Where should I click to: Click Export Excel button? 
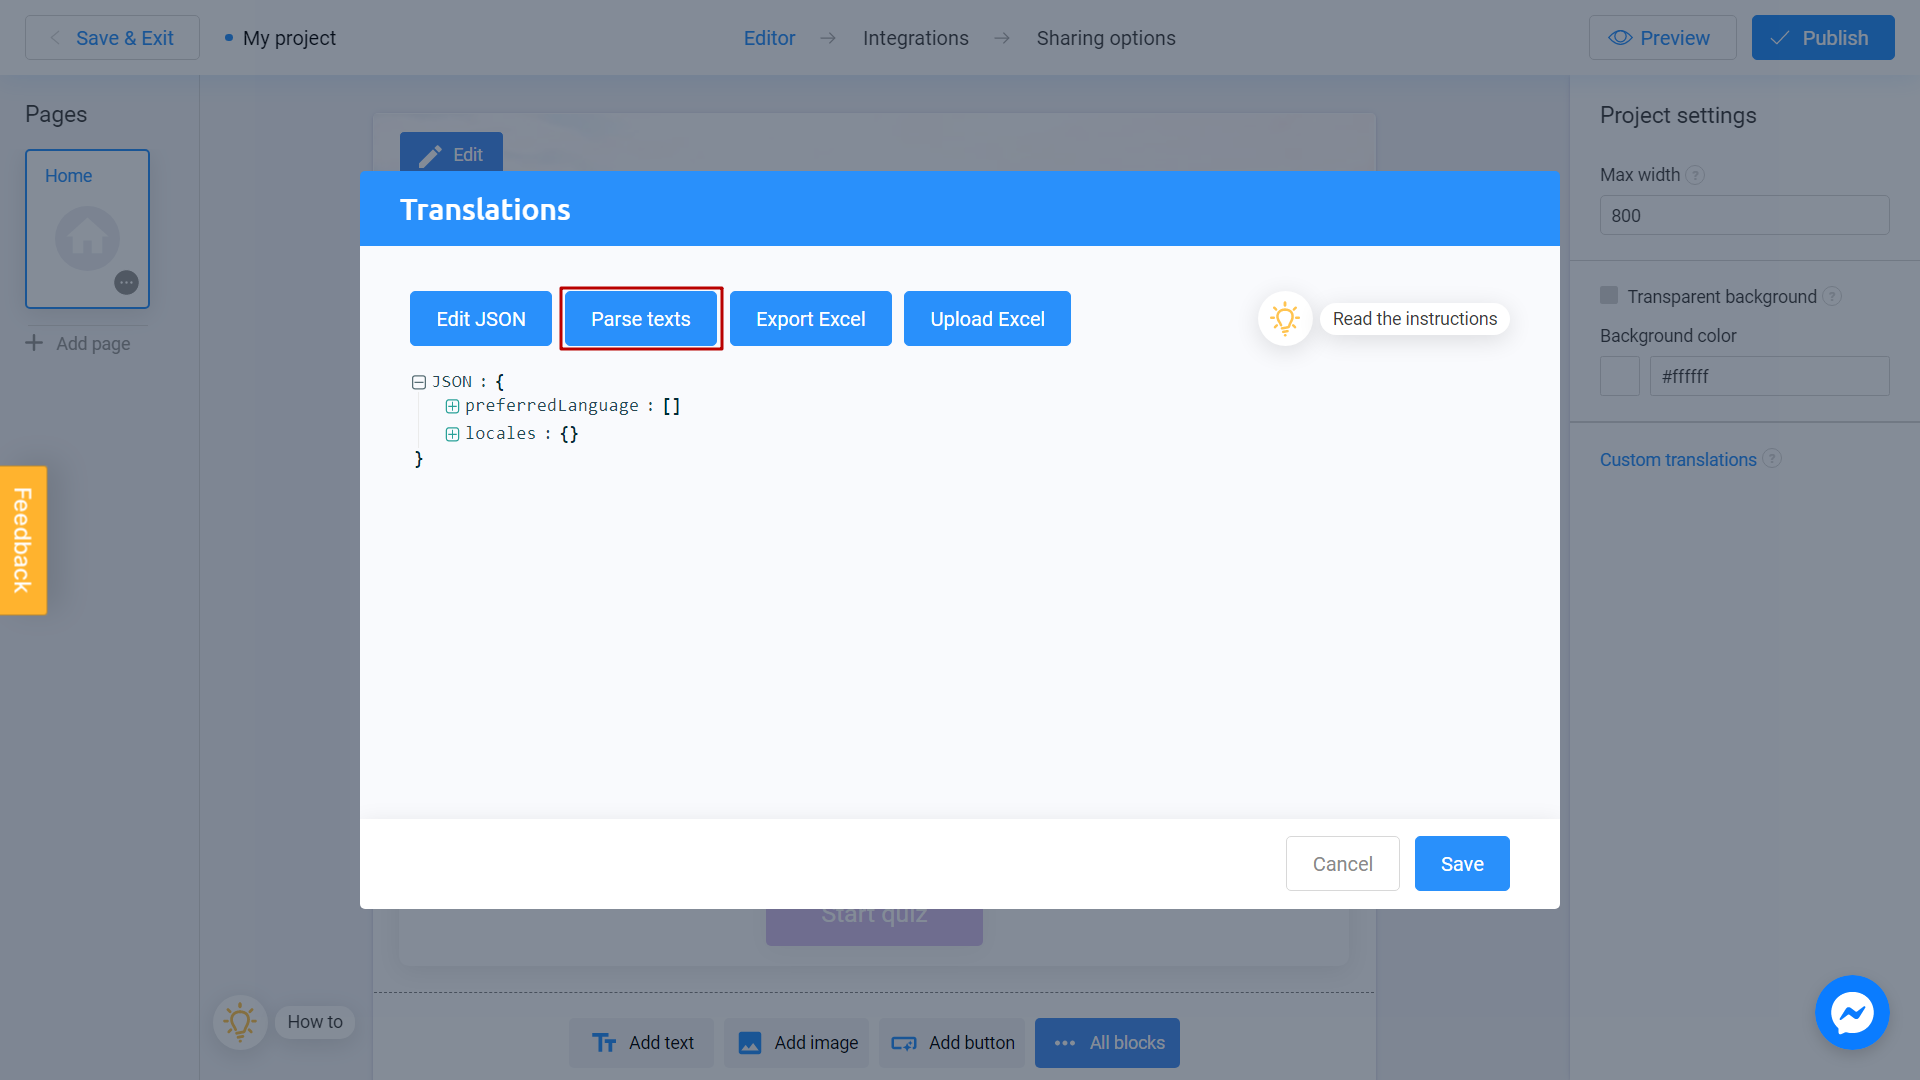click(811, 319)
